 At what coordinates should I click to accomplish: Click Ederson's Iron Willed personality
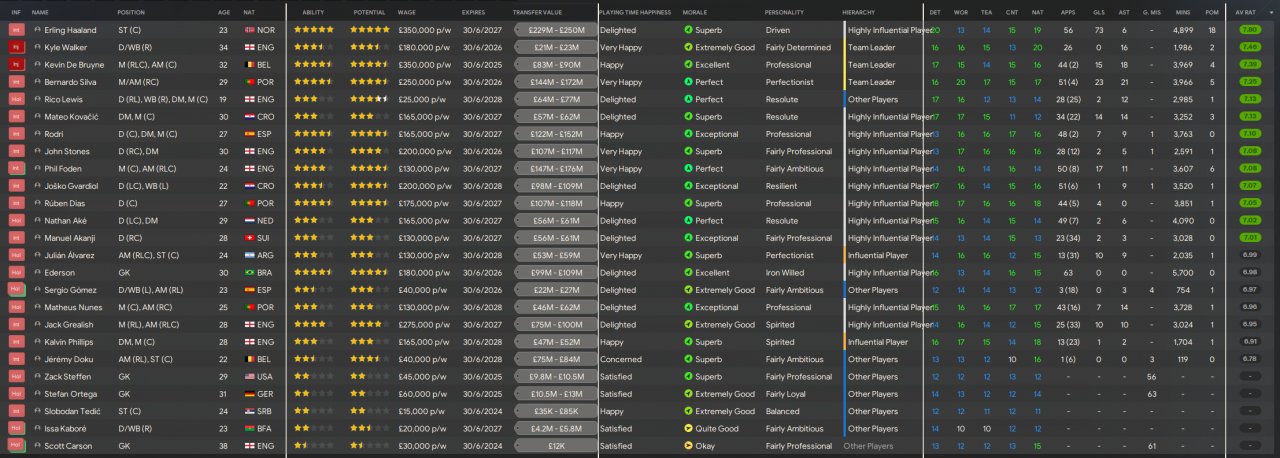[785, 272]
